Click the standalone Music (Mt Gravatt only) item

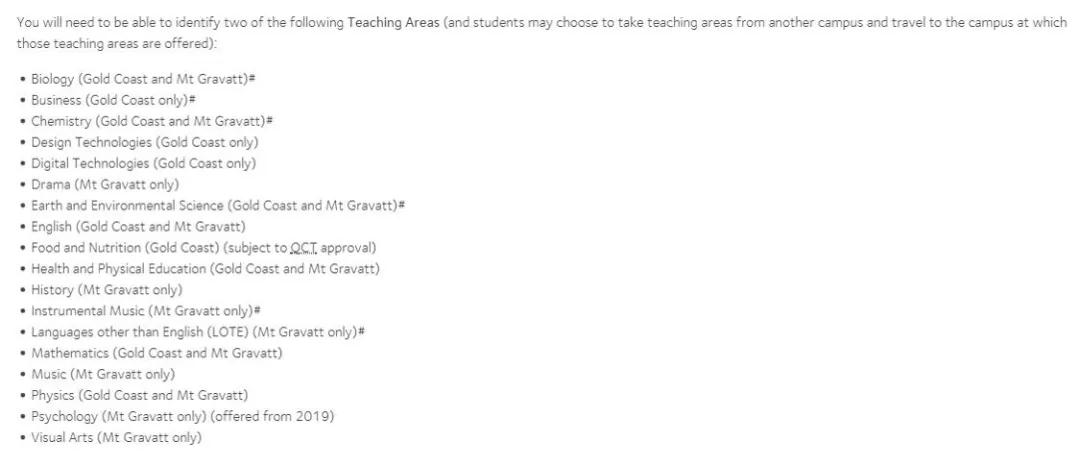tap(103, 374)
